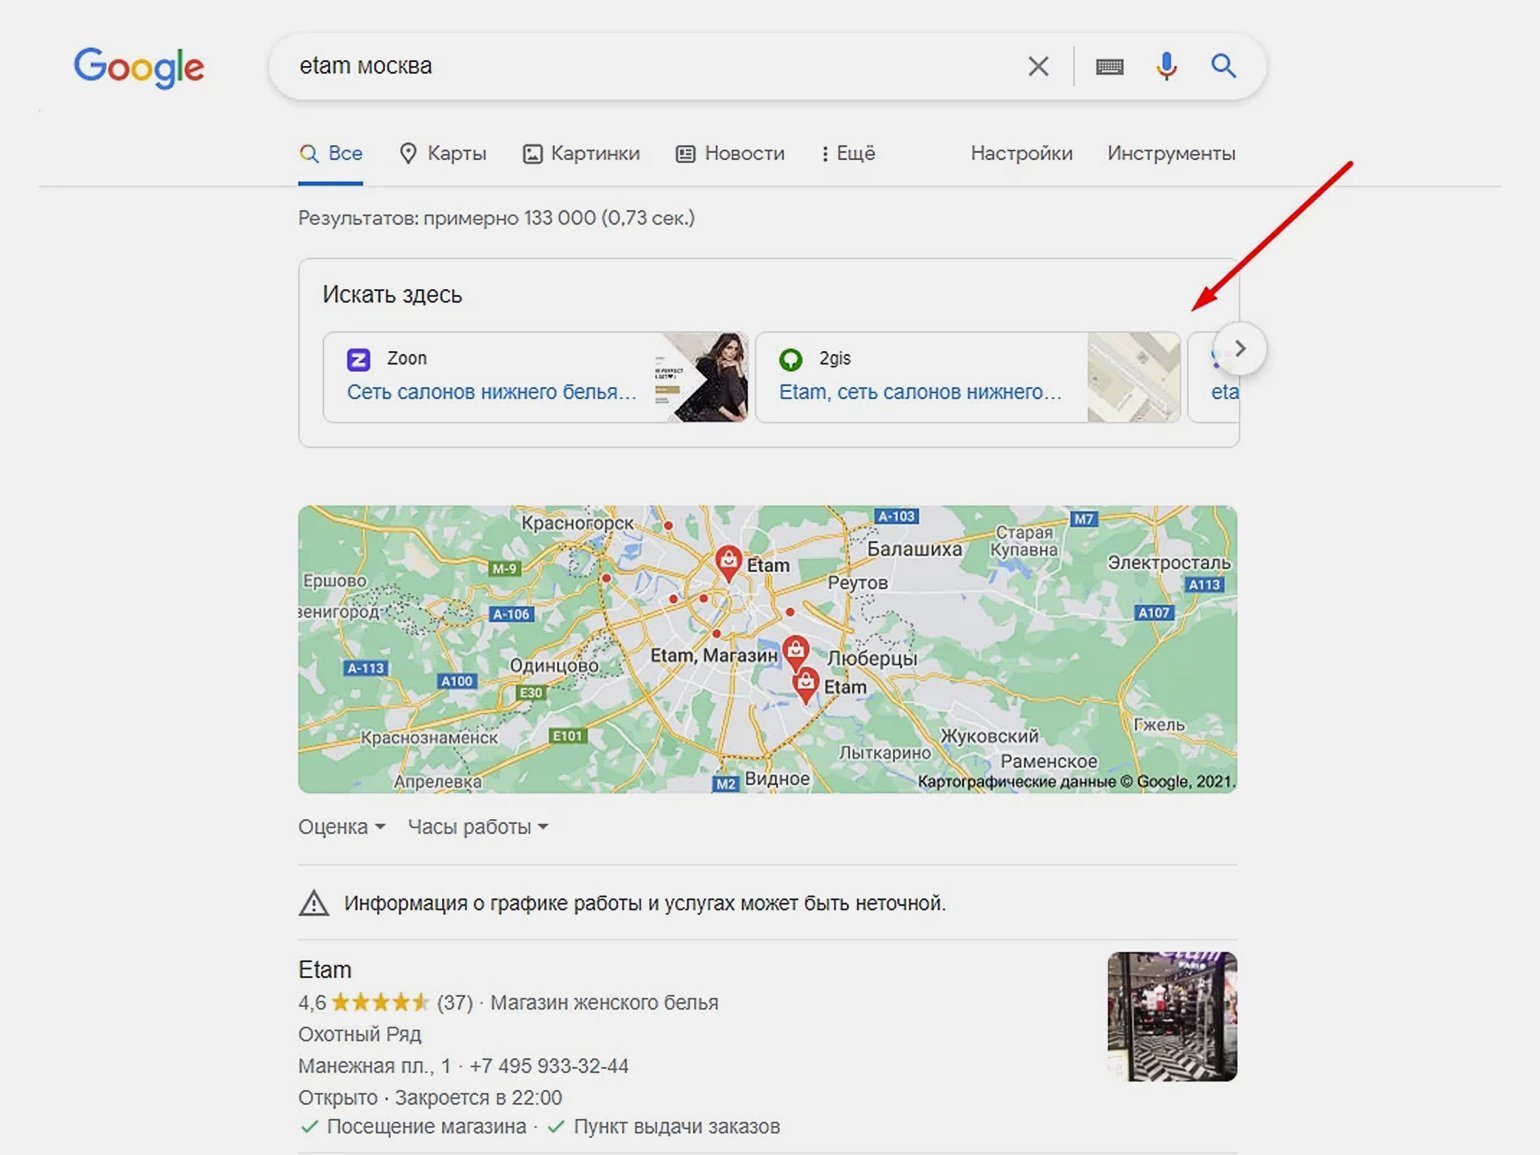This screenshot has height=1155, width=1540.
Task: Start voice search with microphone icon
Action: pos(1166,67)
